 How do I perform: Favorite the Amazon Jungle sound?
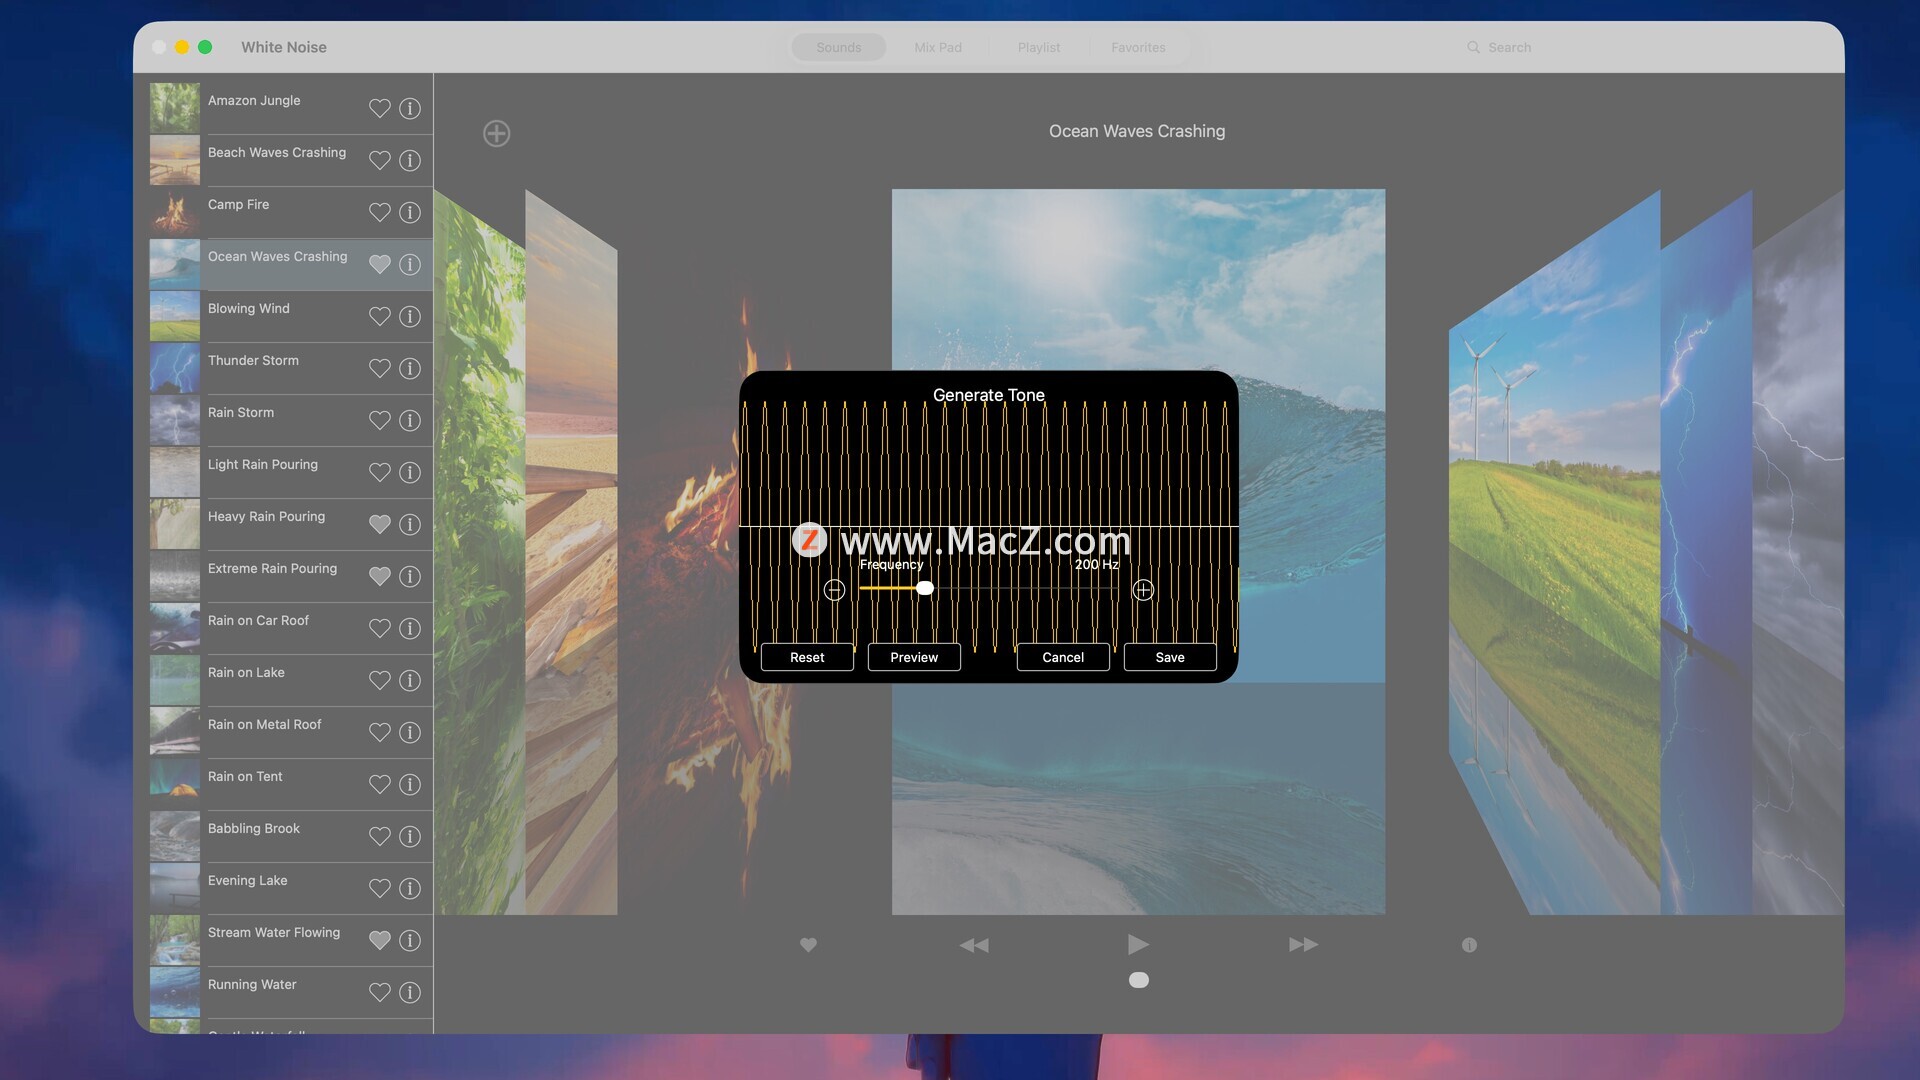click(x=379, y=108)
